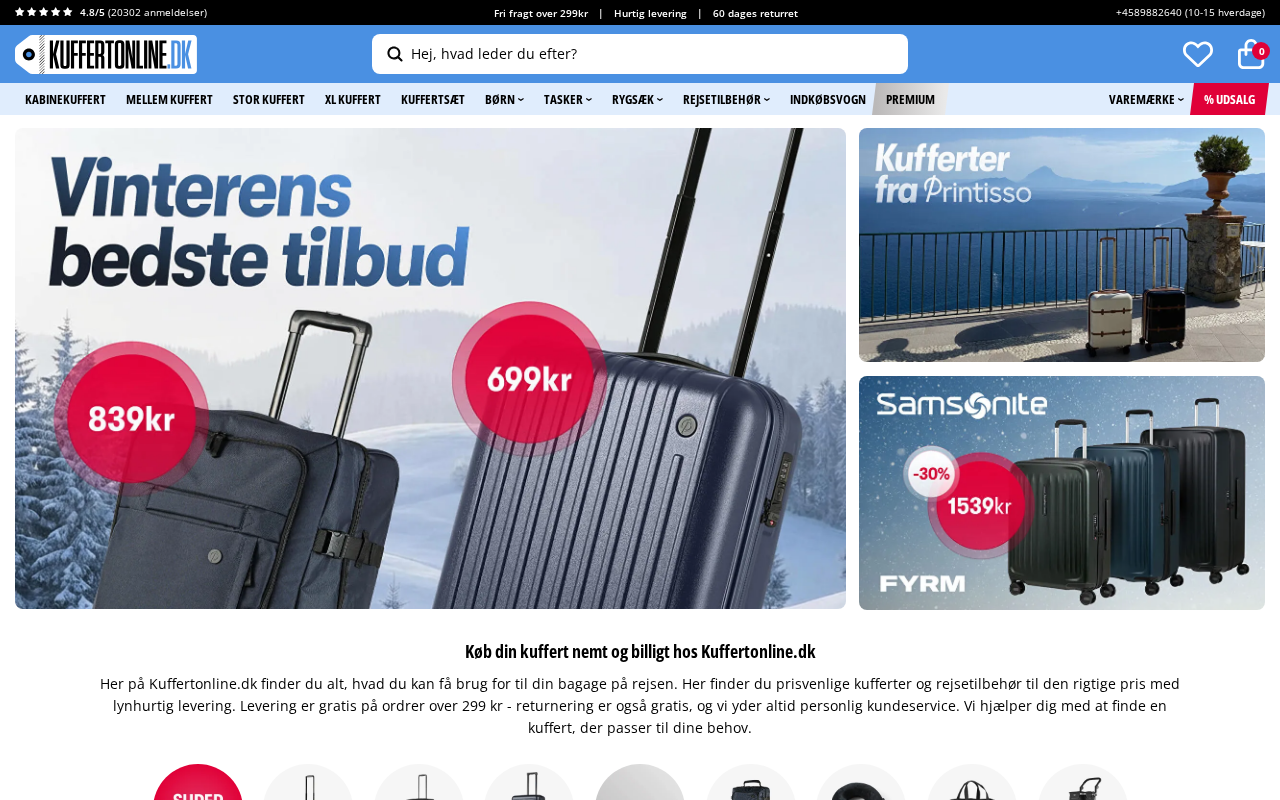Click the Kuffertonline.dk logo
Viewport: 1280px width, 800px height.
(x=106, y=54)
